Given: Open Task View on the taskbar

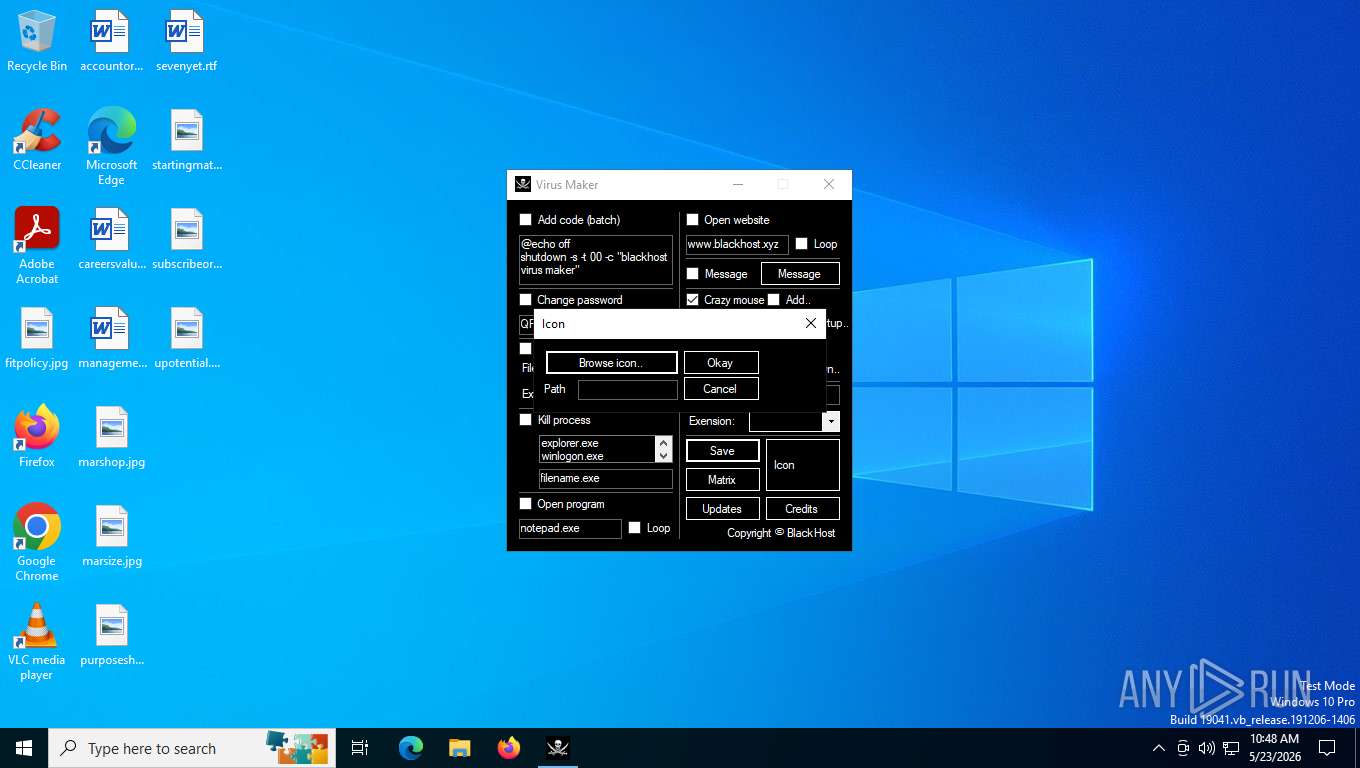Looking at the screenshot, I should [x=360, y=748].
